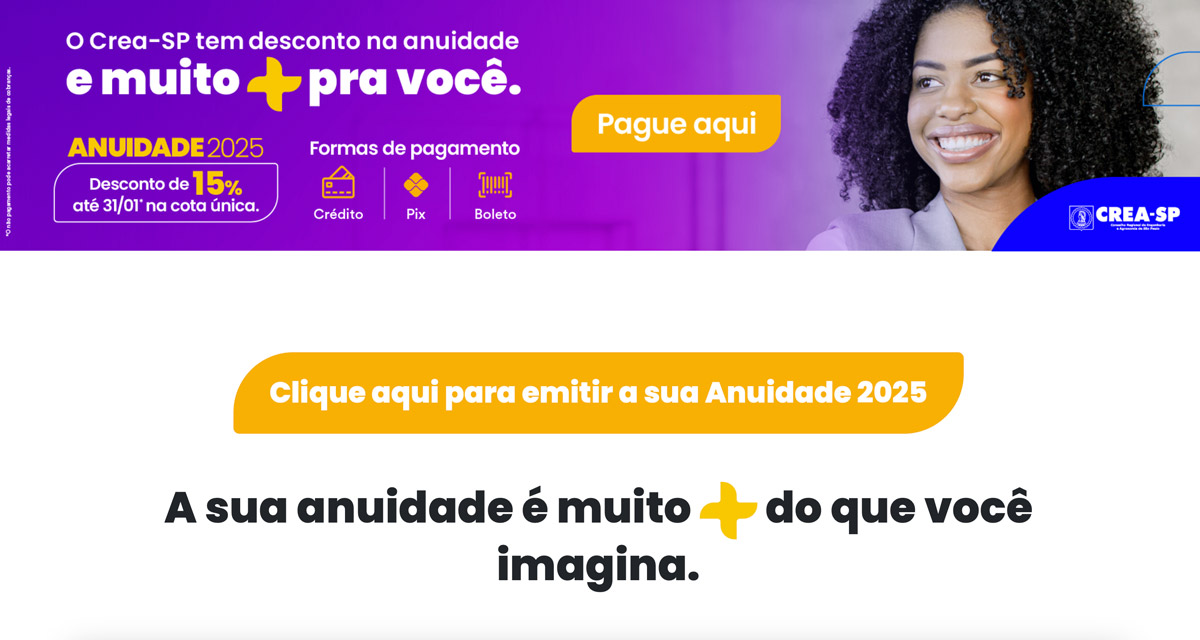Click the Pix diamond icon
This screenshot has width=1200, height=640.
[x=416, y=186]
